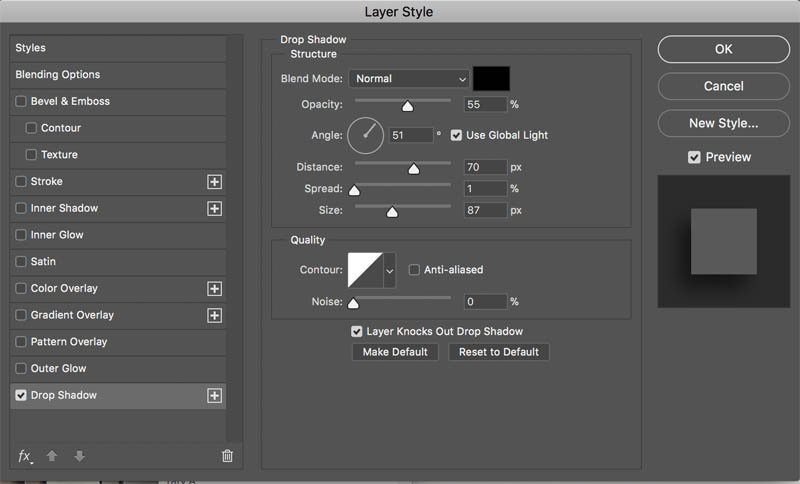800x484 pixels.
Task: Uncheck the Drop Shadow checkbox
Action: [21, 395]
